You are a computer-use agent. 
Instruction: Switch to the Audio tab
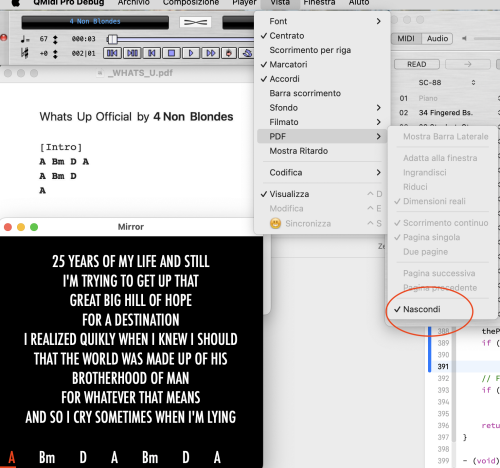point(437,39)
